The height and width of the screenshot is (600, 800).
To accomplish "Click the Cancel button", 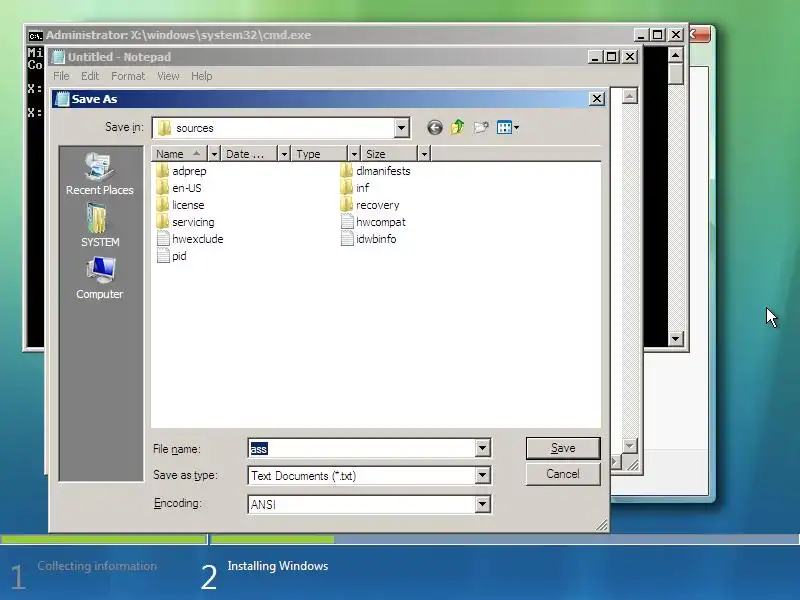I will [563, 474].
